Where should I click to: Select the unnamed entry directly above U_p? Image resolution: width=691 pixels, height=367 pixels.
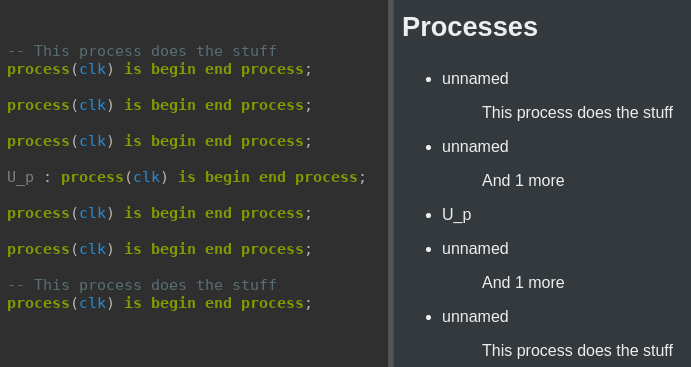(475, 146)
